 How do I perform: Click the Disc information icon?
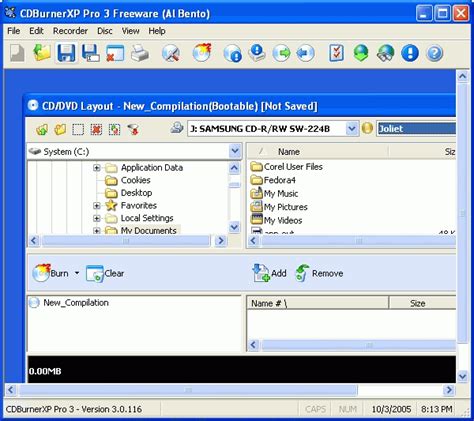(232, 53)
